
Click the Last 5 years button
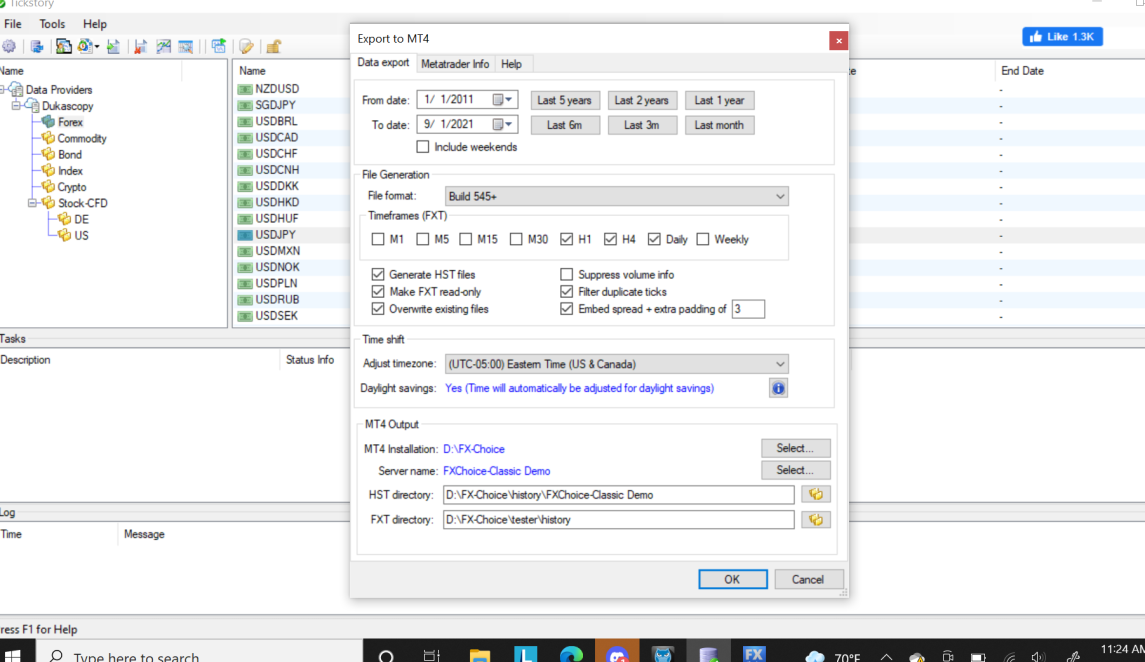[564, 100]
